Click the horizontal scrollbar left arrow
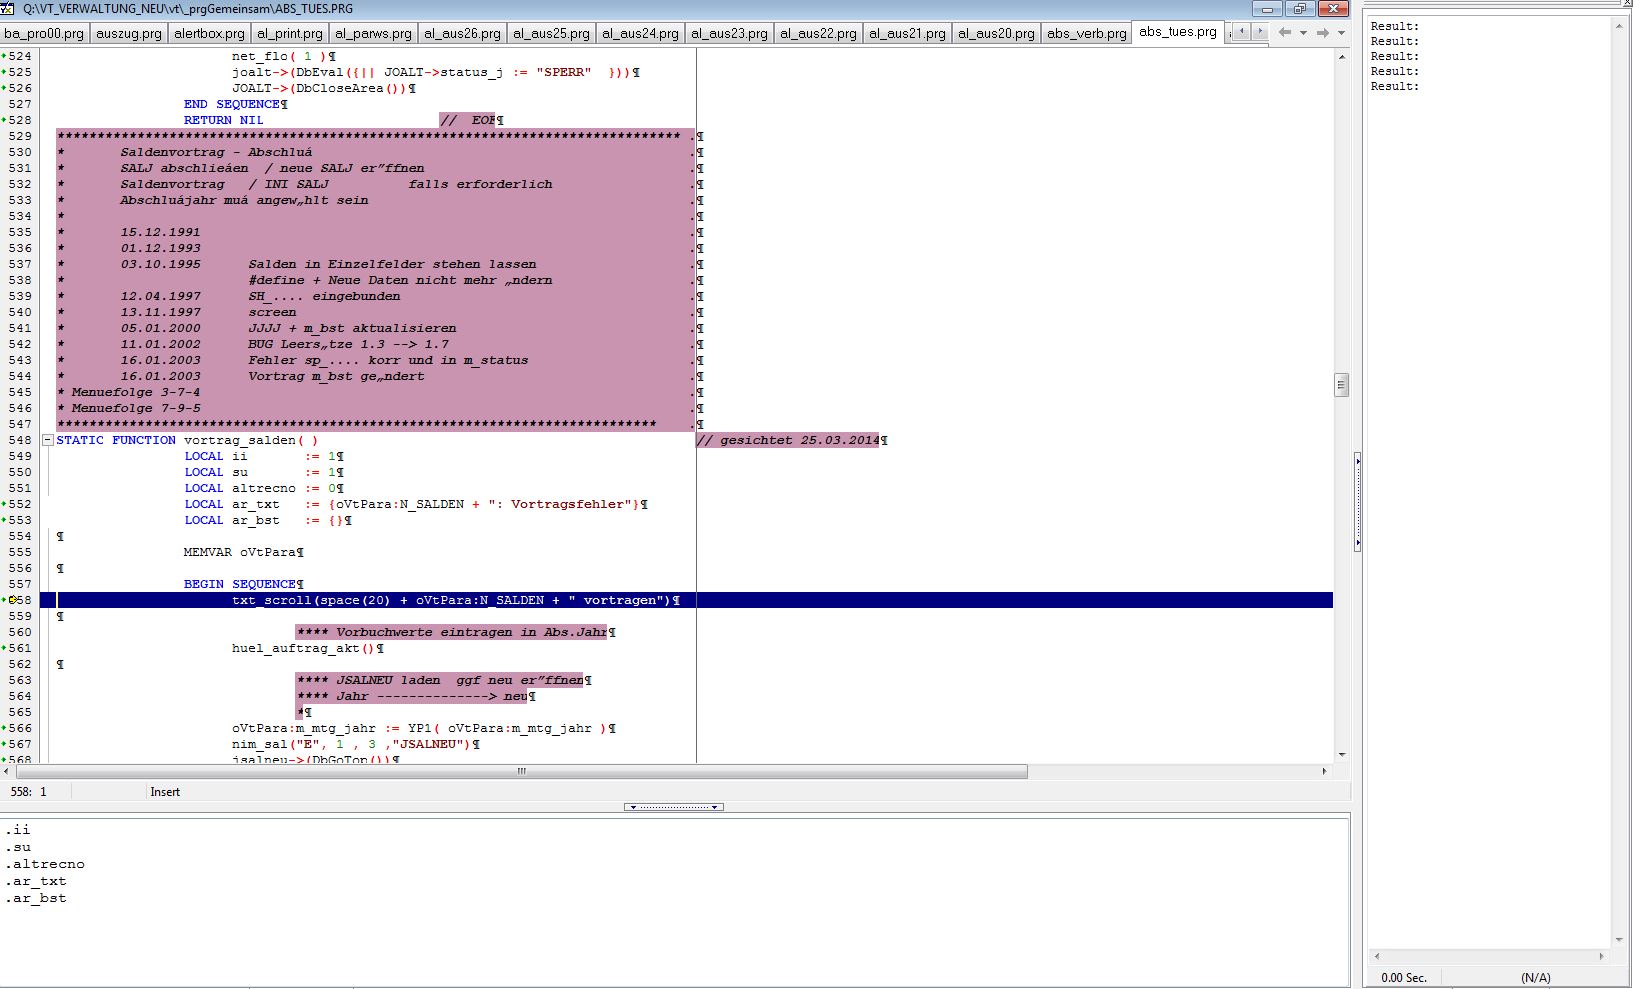 pos(7,771)
